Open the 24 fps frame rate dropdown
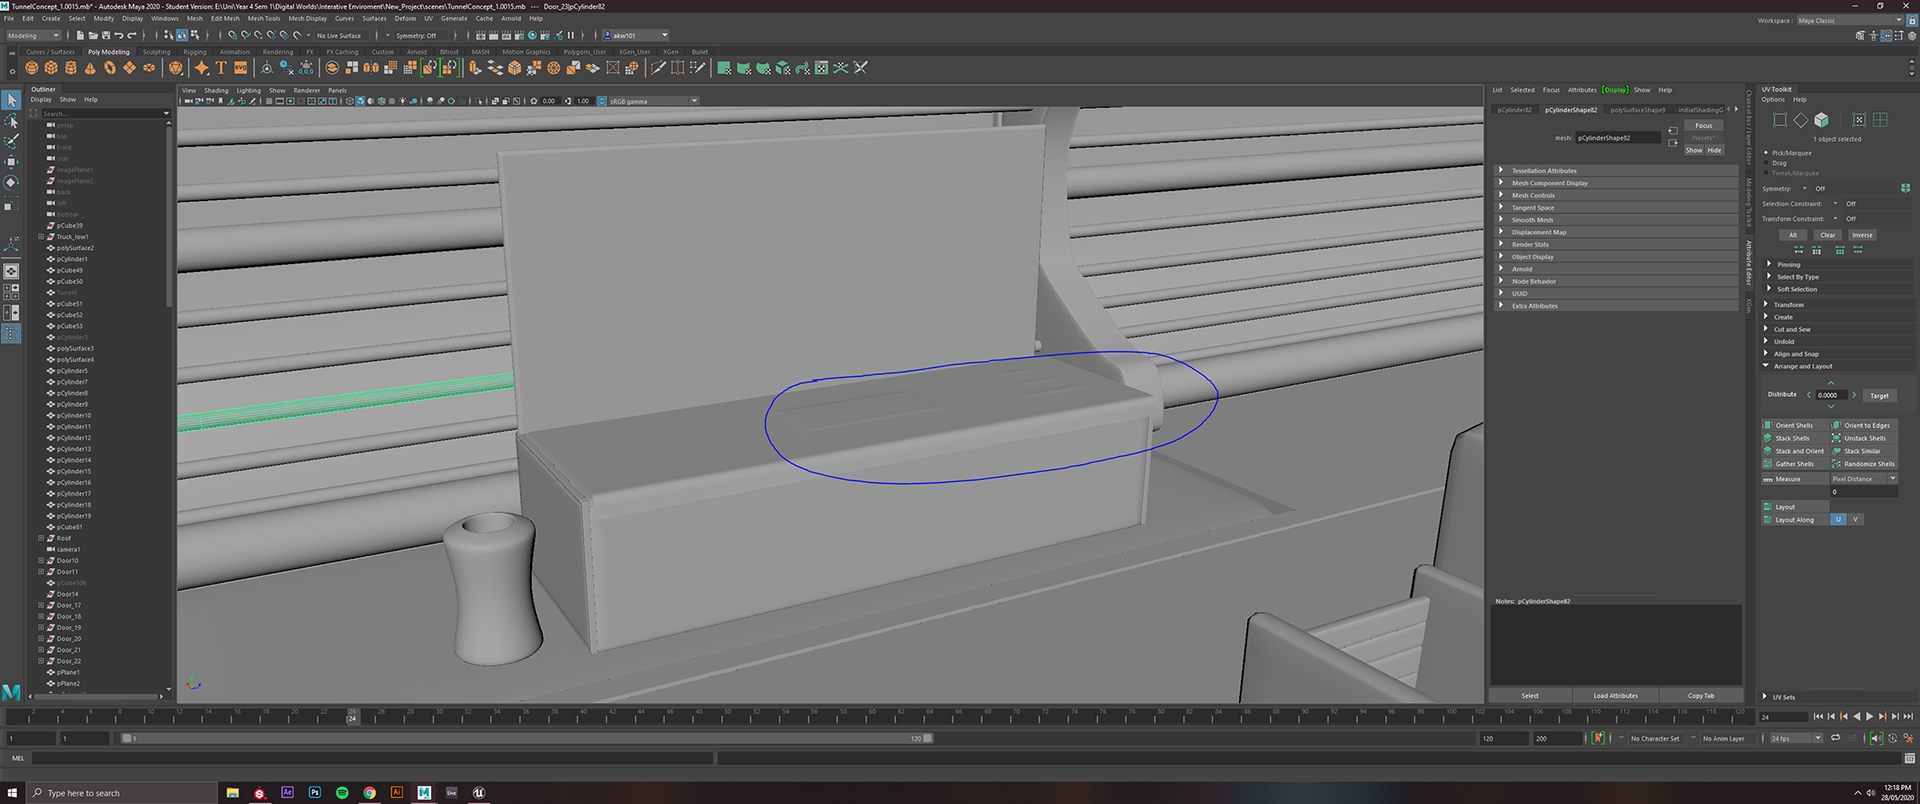This screenshot has width=1920, height=804. click(1796, 738)
